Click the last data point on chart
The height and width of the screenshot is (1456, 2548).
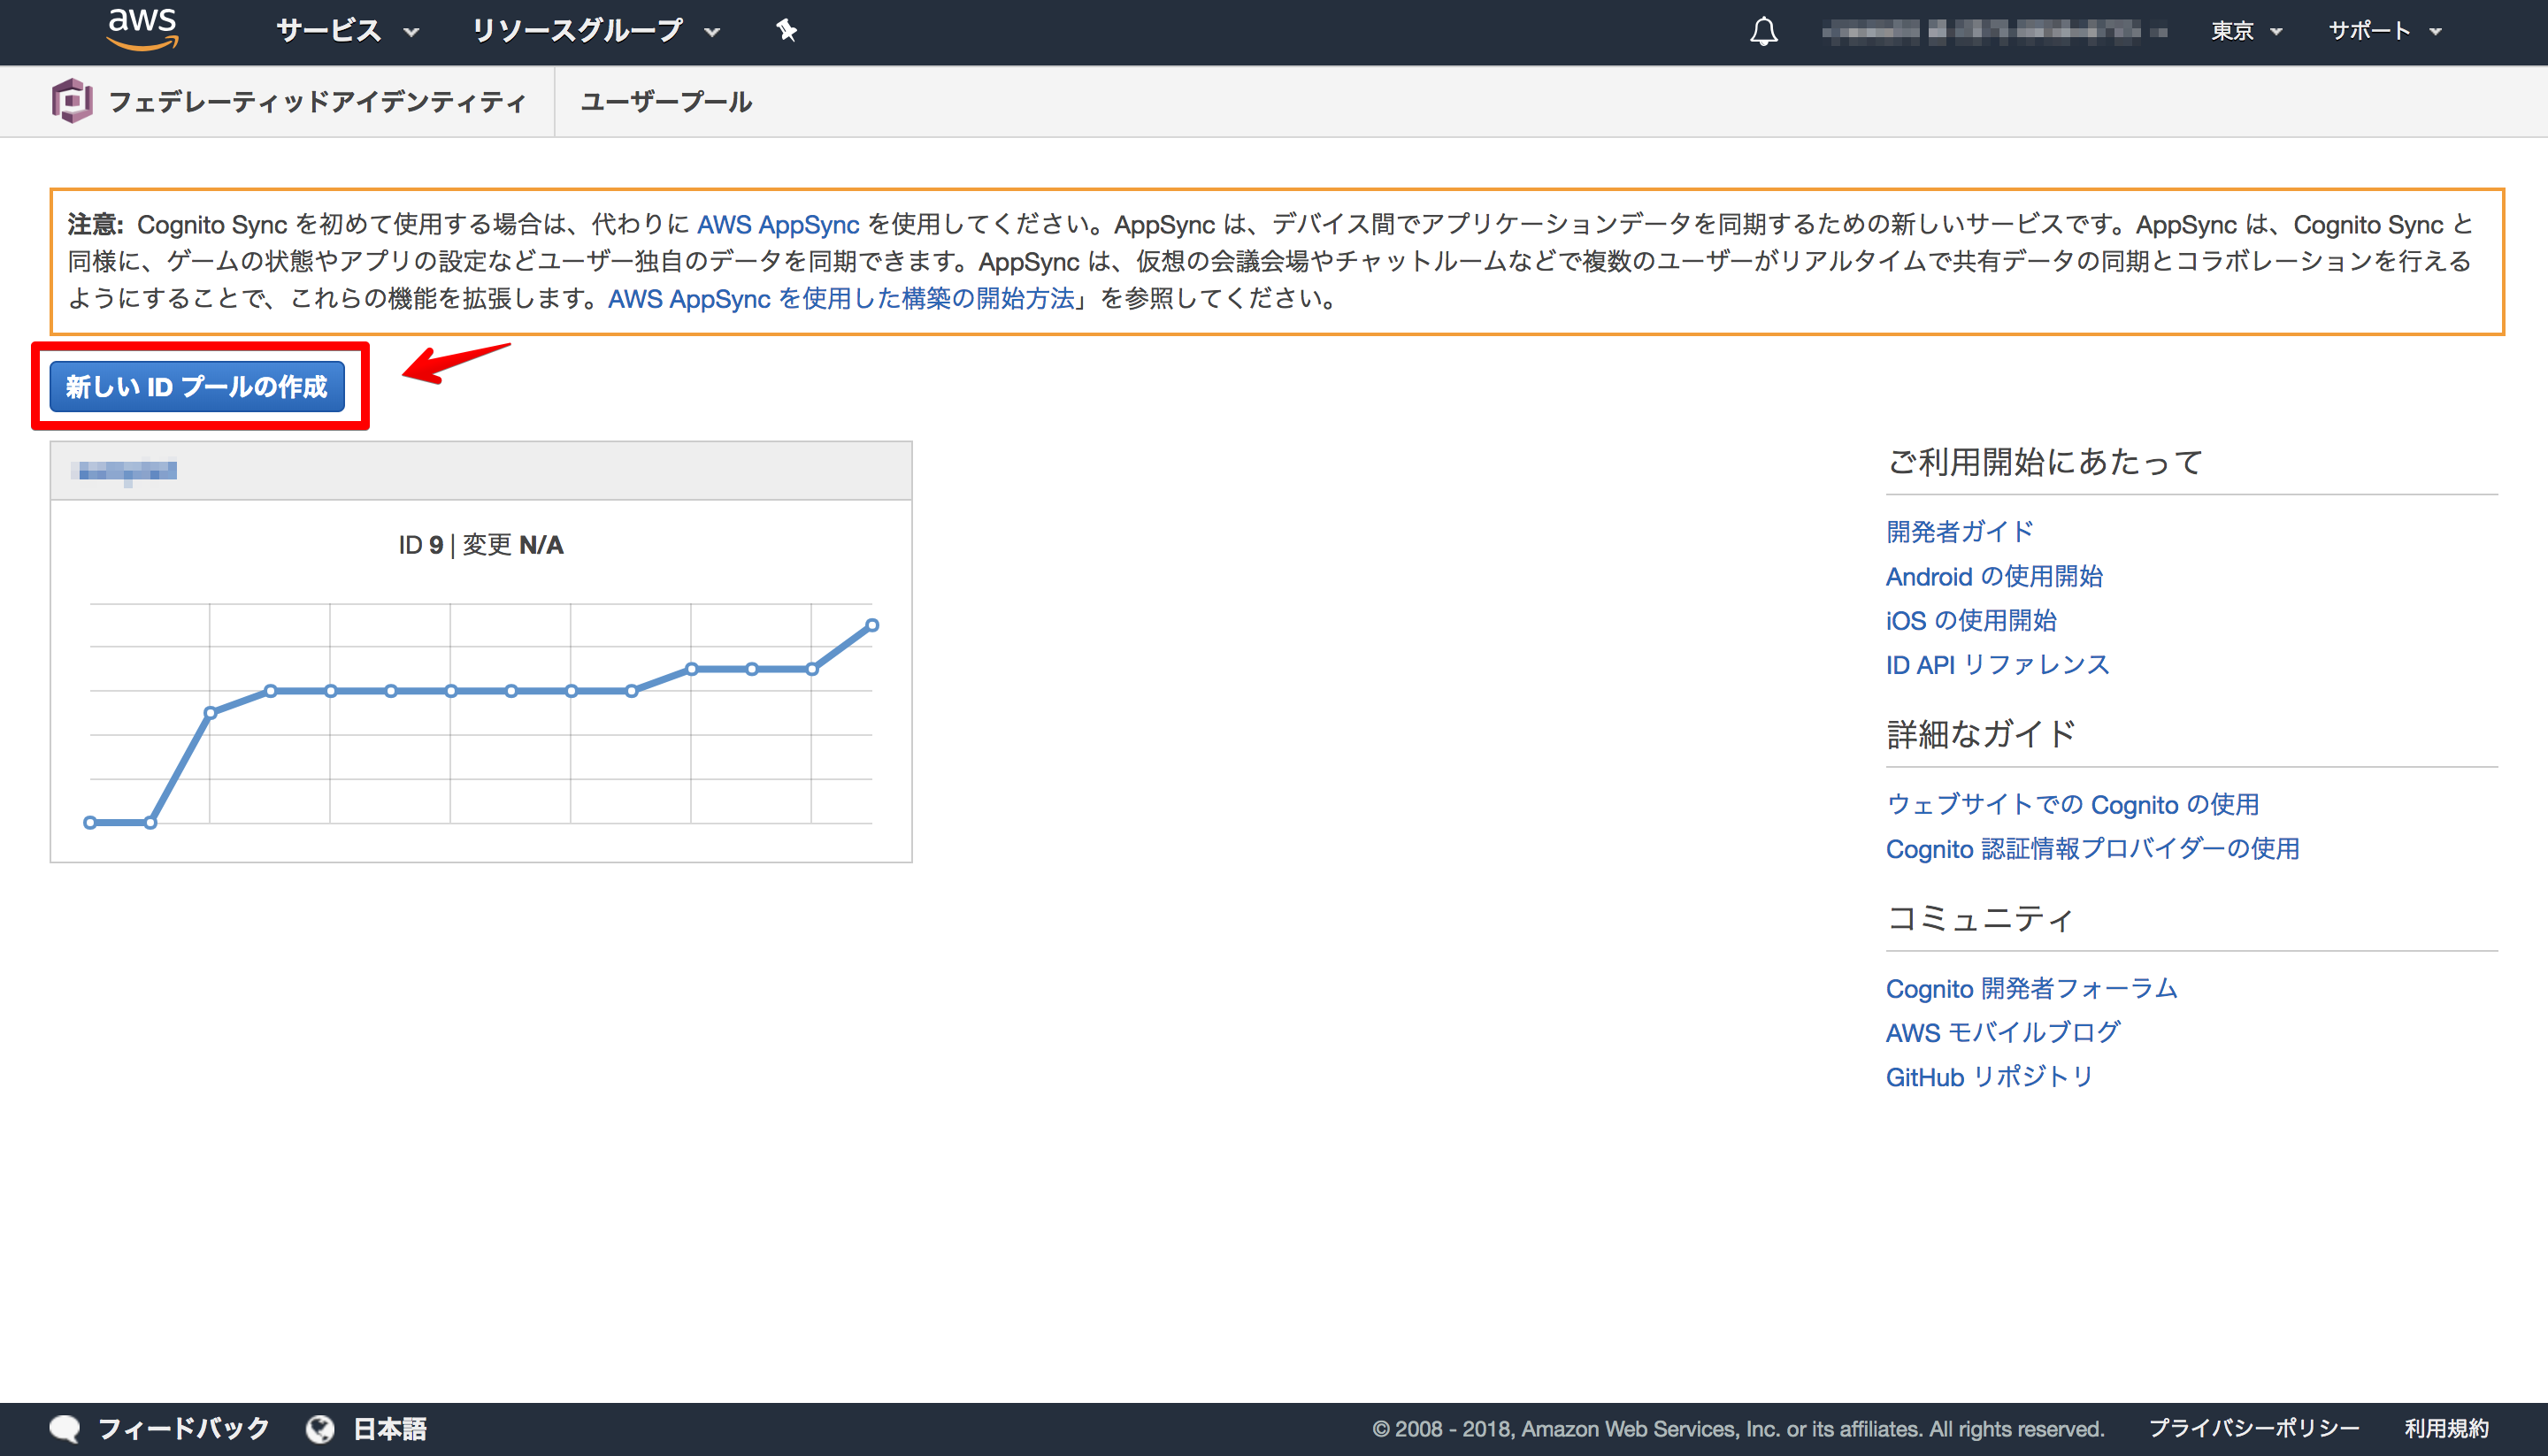coord(872,625)
